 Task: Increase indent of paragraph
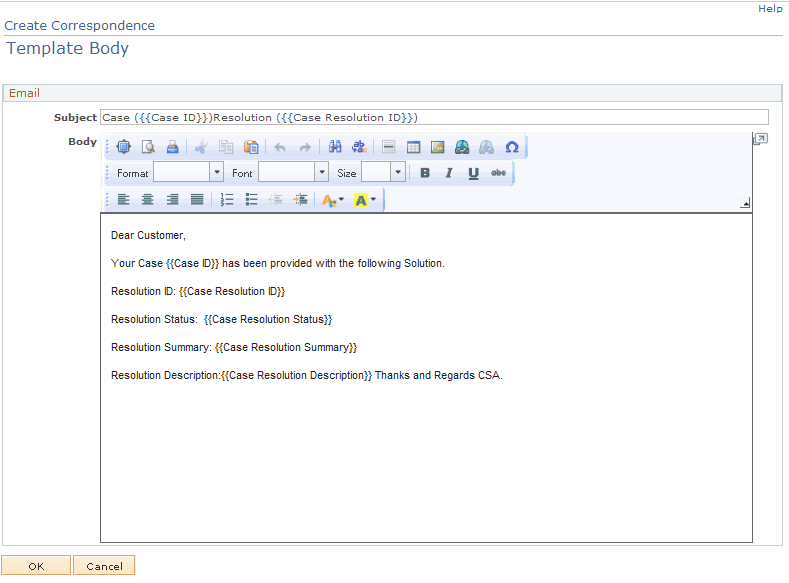click(x=300, y=200)
